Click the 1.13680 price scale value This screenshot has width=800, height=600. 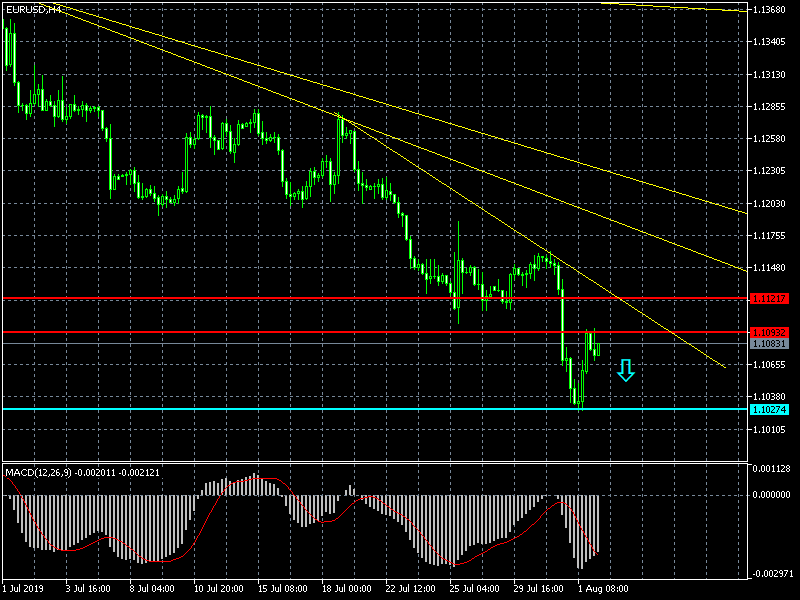[769, 10]
